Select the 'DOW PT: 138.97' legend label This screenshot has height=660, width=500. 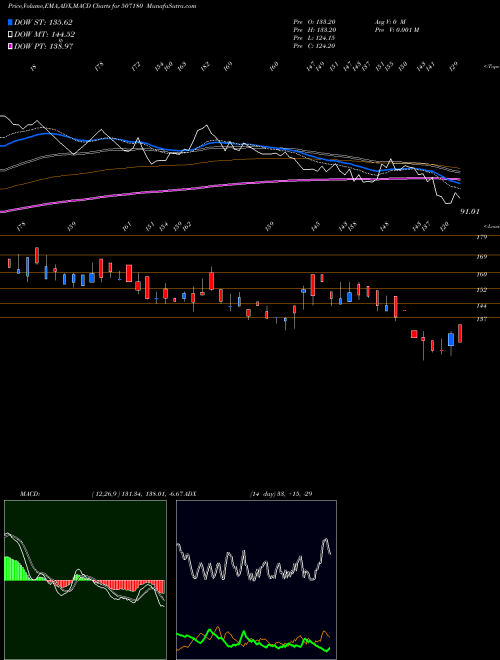coord(44,46)
